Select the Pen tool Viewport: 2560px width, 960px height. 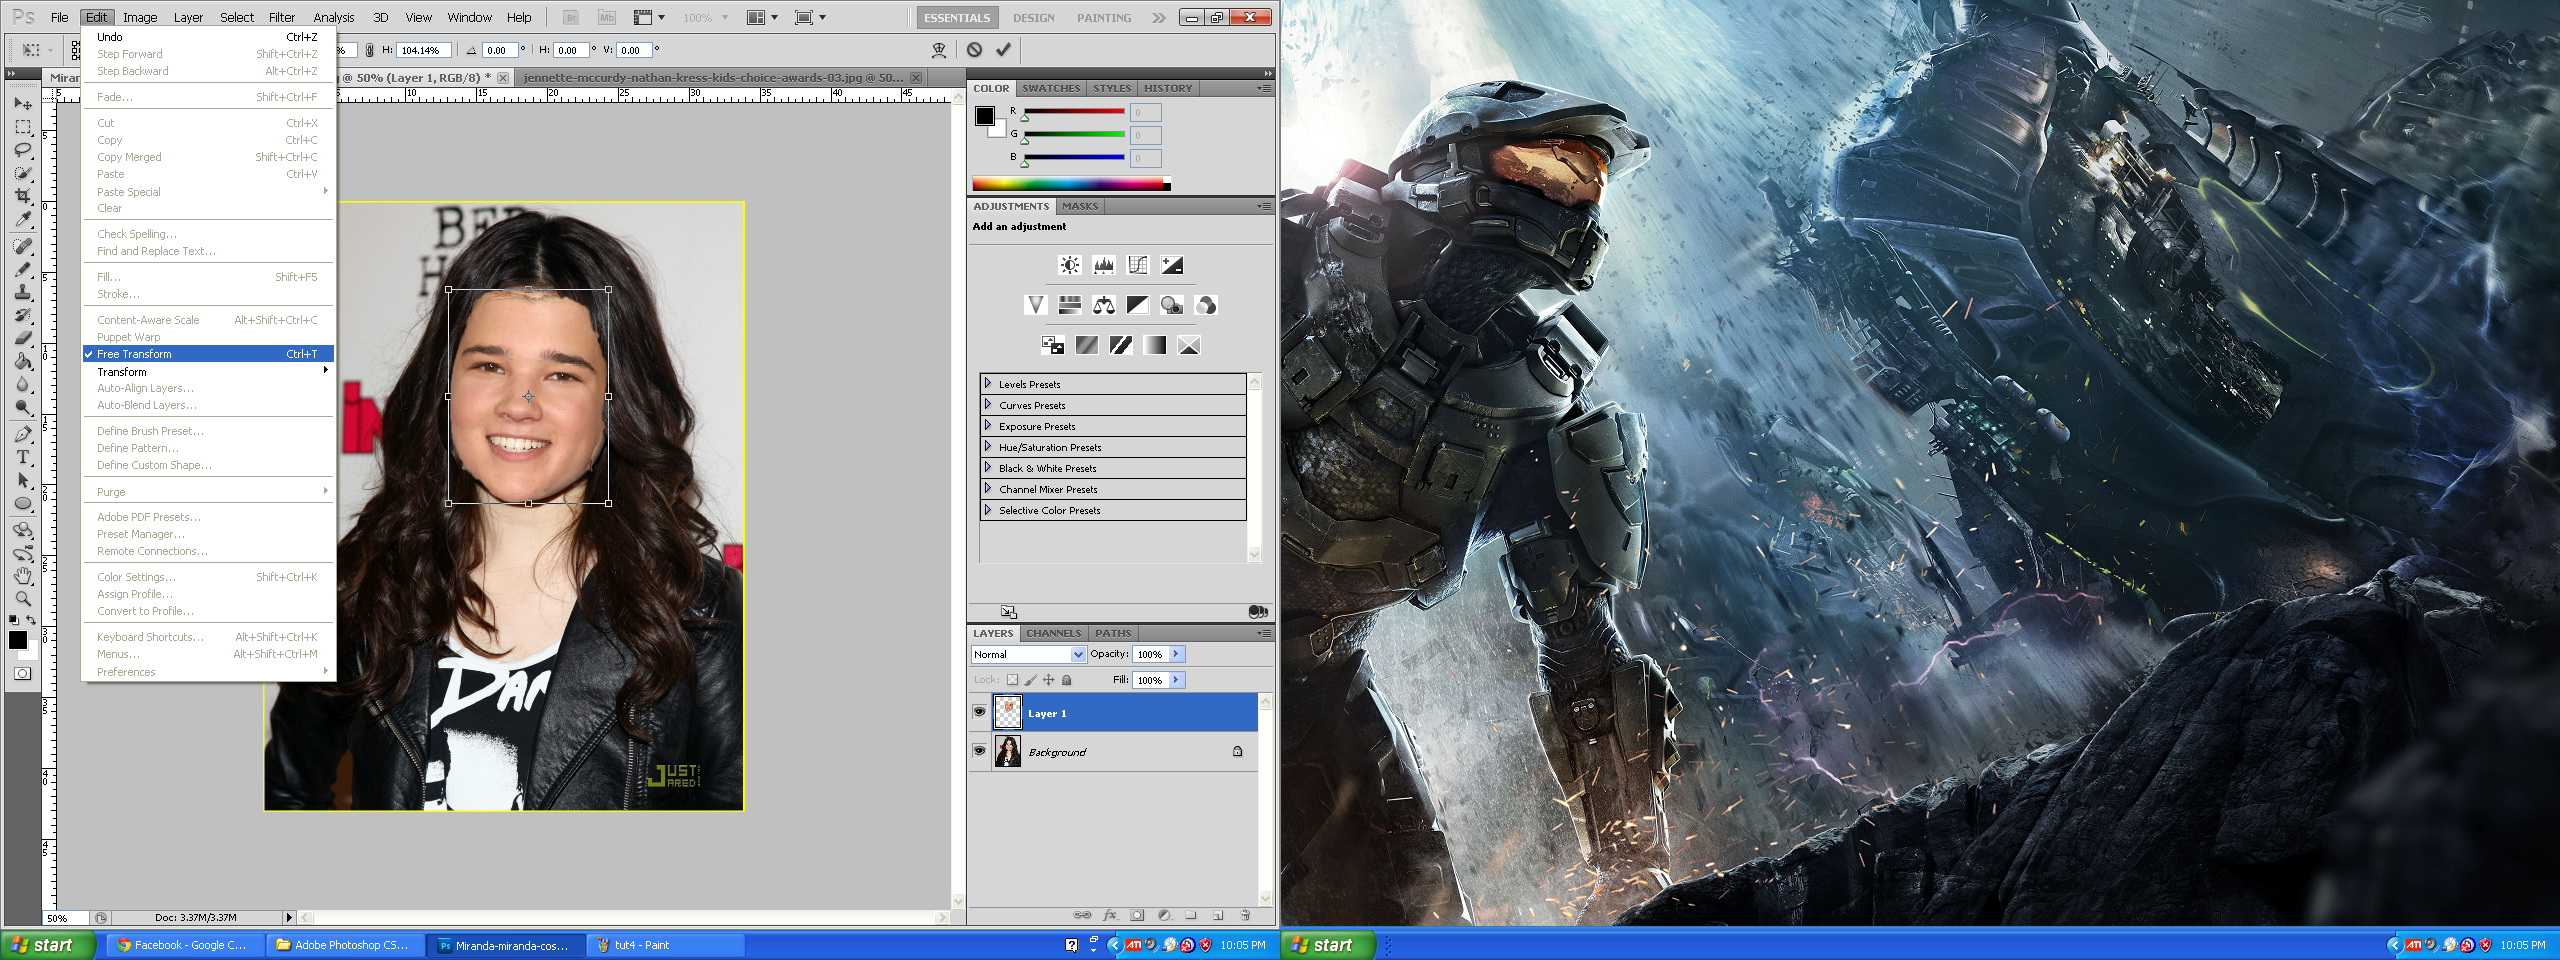23,434
